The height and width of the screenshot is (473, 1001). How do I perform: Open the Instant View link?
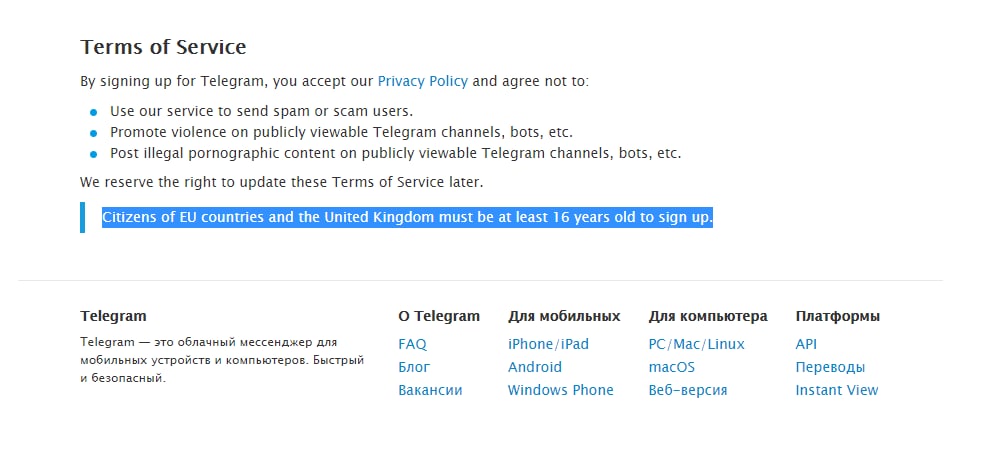pyautogui.click(x=837, y=390)
